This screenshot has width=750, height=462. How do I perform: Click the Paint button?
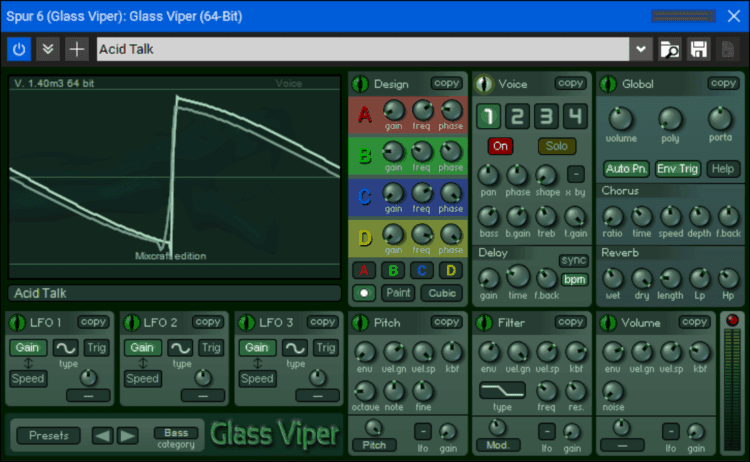[398, 293]
